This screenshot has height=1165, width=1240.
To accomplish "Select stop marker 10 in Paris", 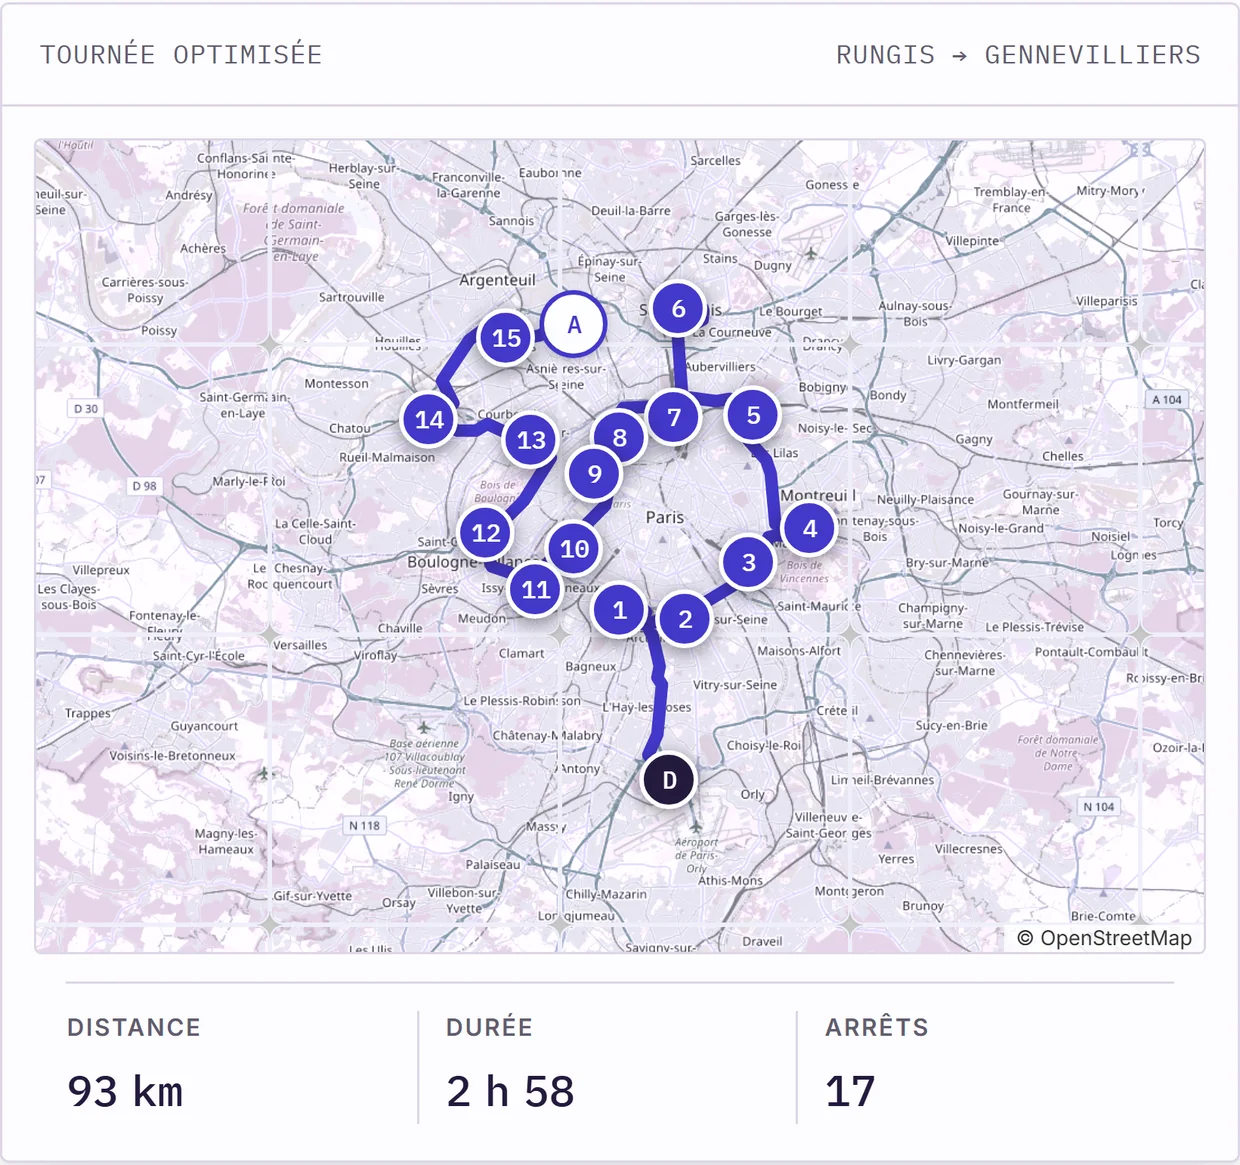I will point(574,549).
